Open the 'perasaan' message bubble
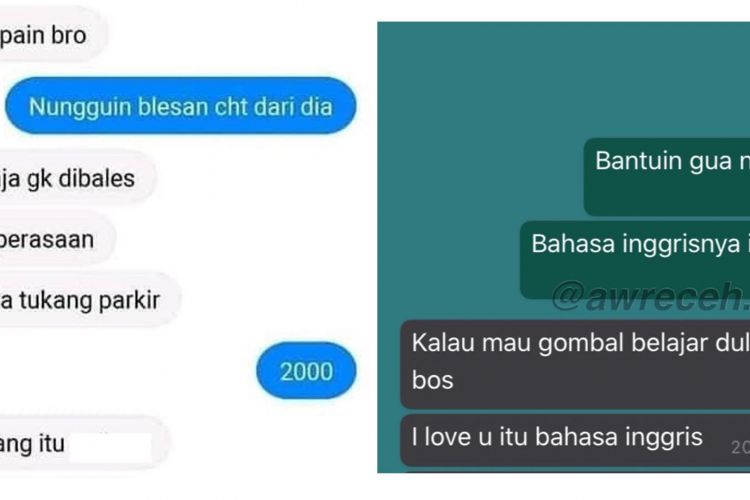Screen dimensions: 750x500 click(56, 239)
